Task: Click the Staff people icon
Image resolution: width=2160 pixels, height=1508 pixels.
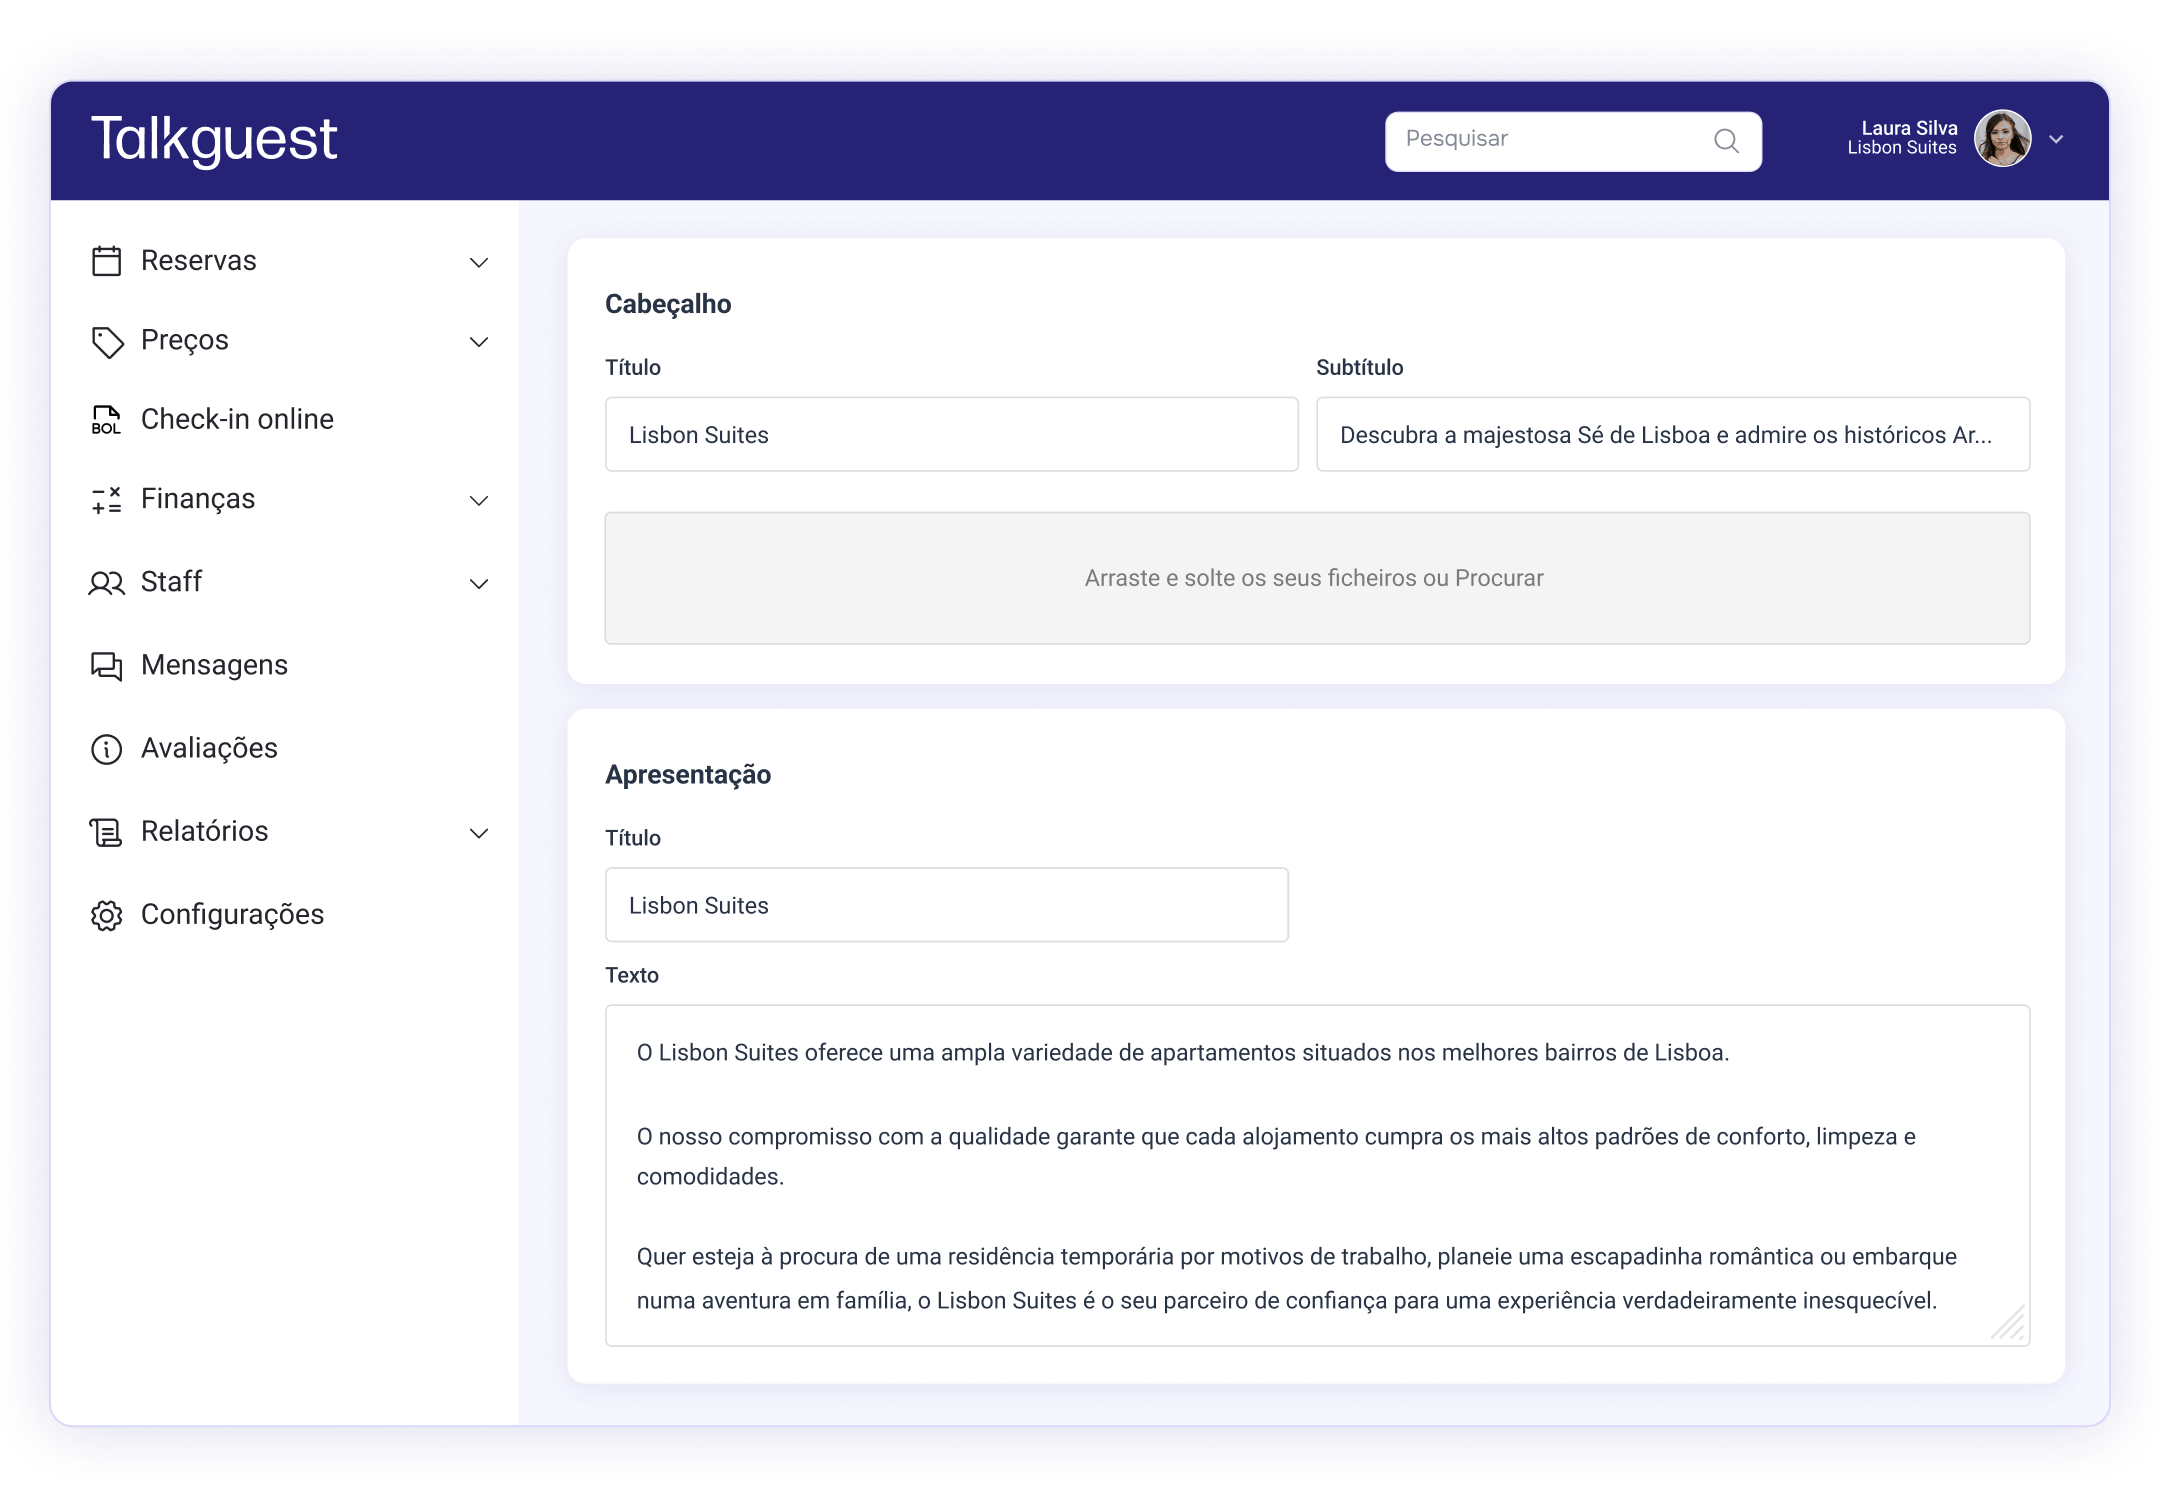Action: (x=106, y=583)
